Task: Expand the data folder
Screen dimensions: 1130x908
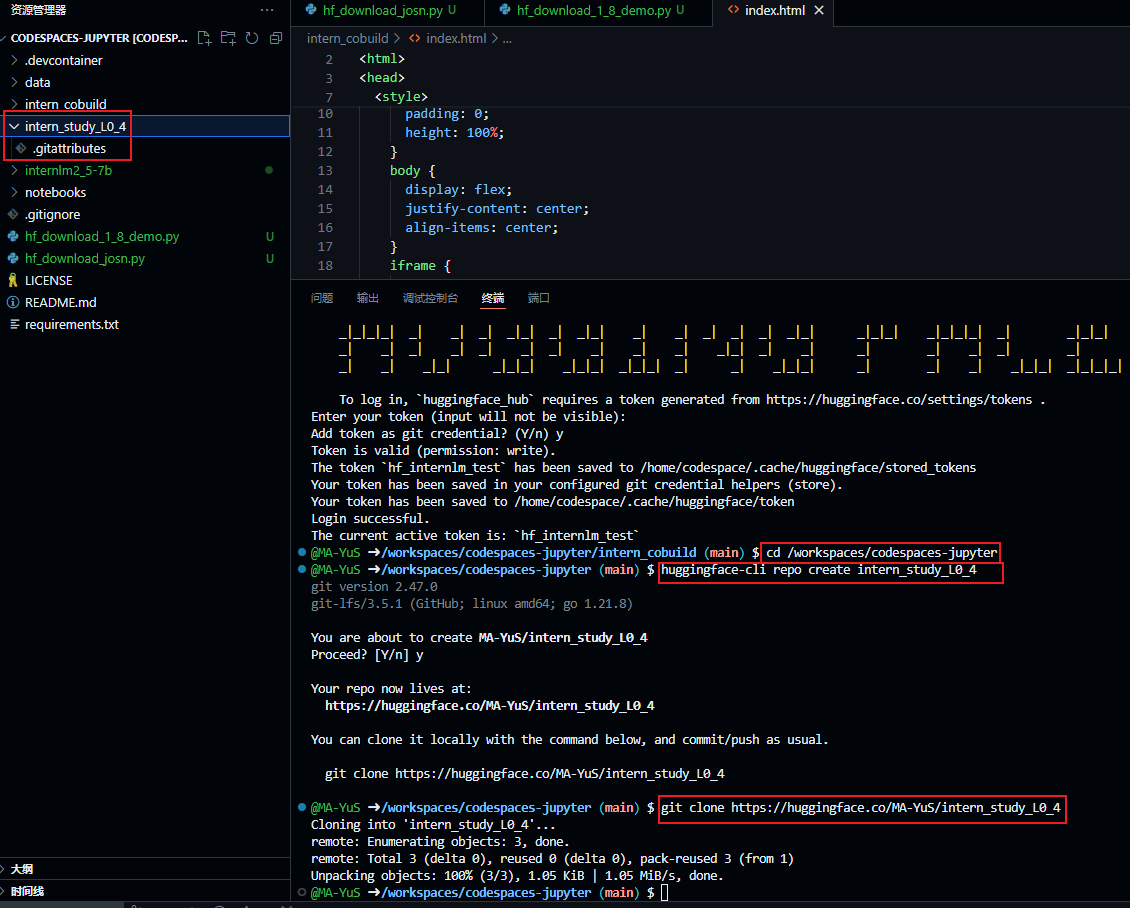Action: 14,82
